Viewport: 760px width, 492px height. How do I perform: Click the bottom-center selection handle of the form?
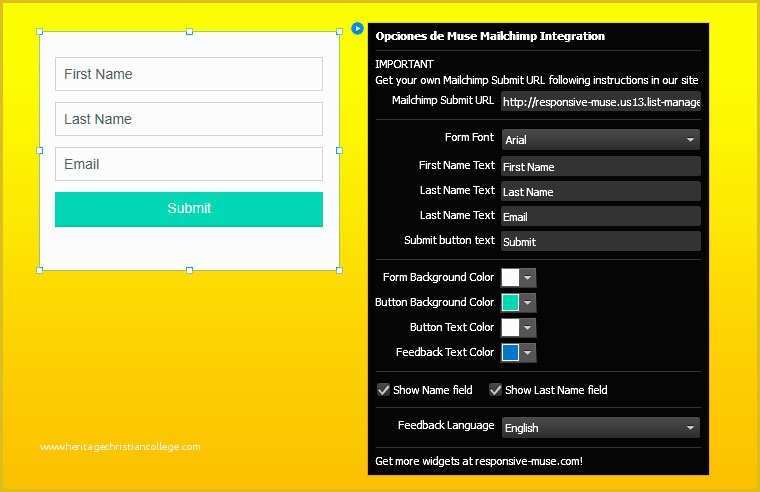(190, 270)
